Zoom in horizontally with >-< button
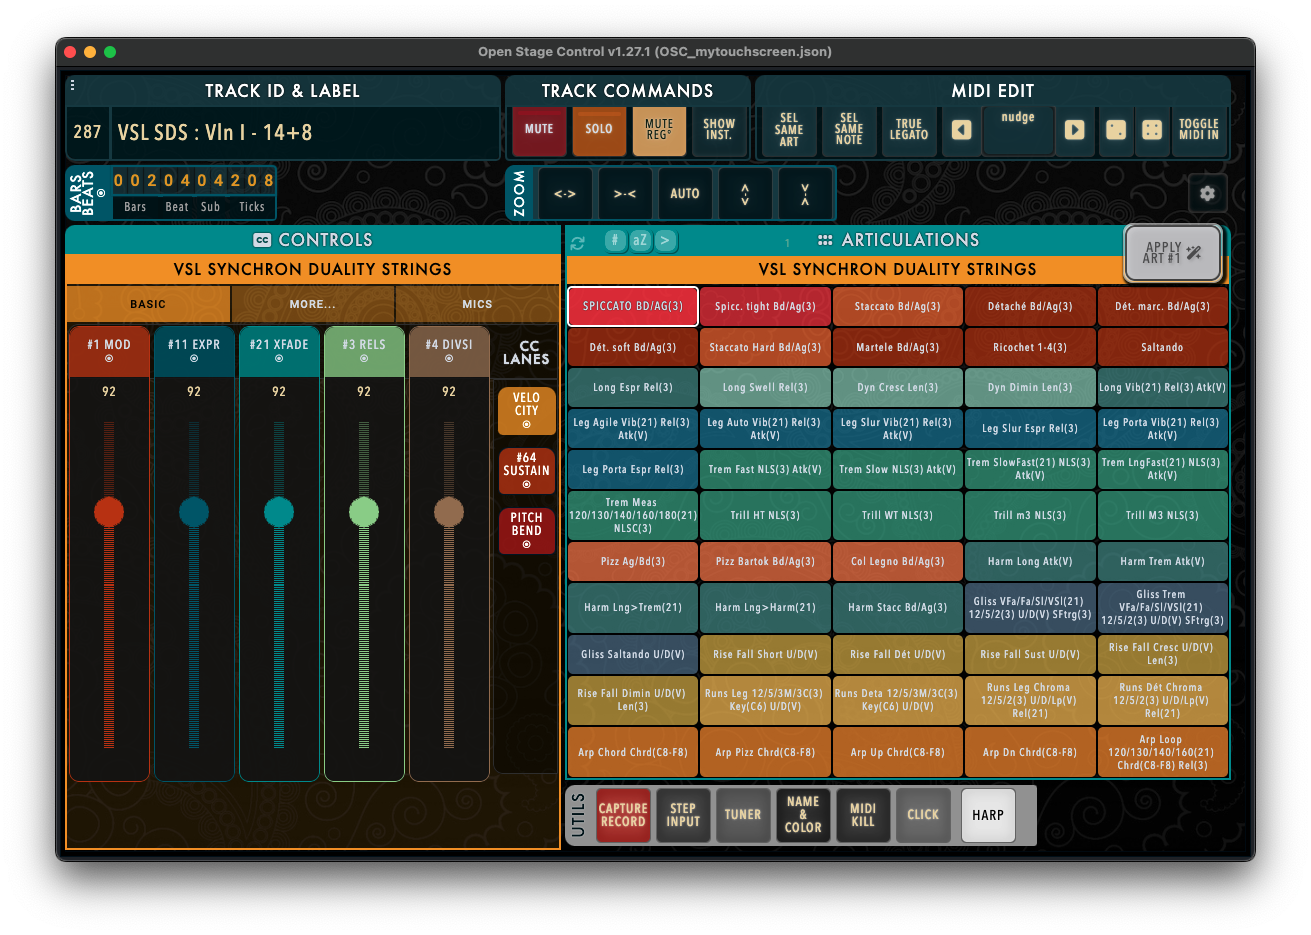Screen dimensions: 1311x935 coord(625,193)
